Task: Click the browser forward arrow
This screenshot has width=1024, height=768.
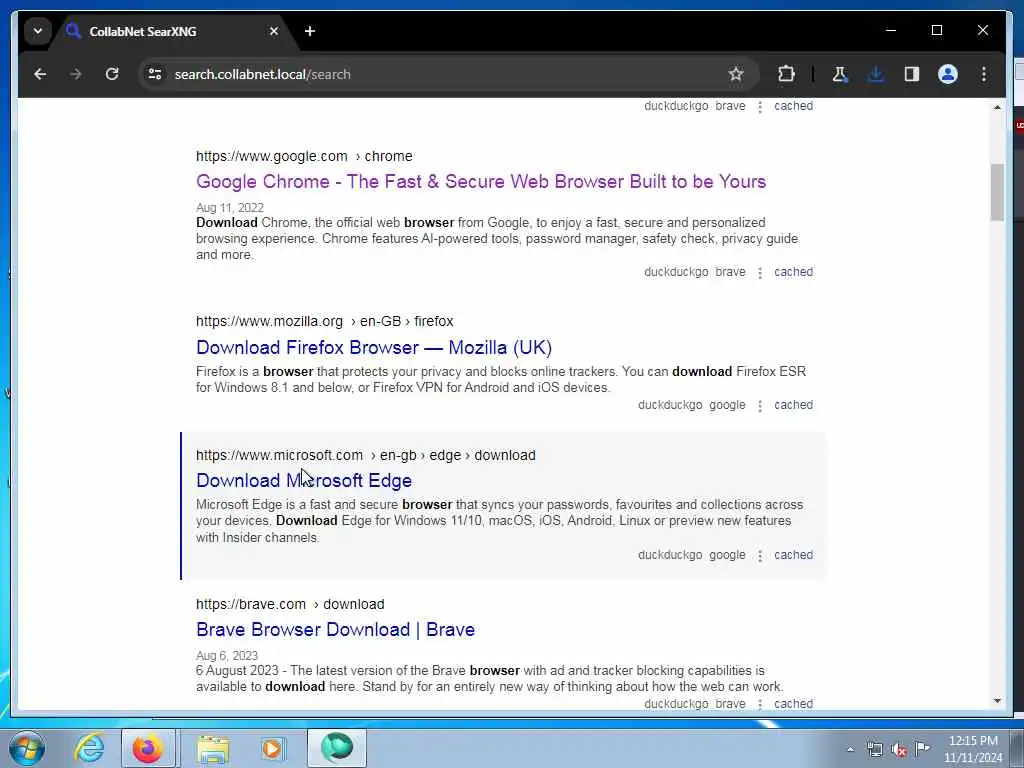Action: [x=76, y=74]
